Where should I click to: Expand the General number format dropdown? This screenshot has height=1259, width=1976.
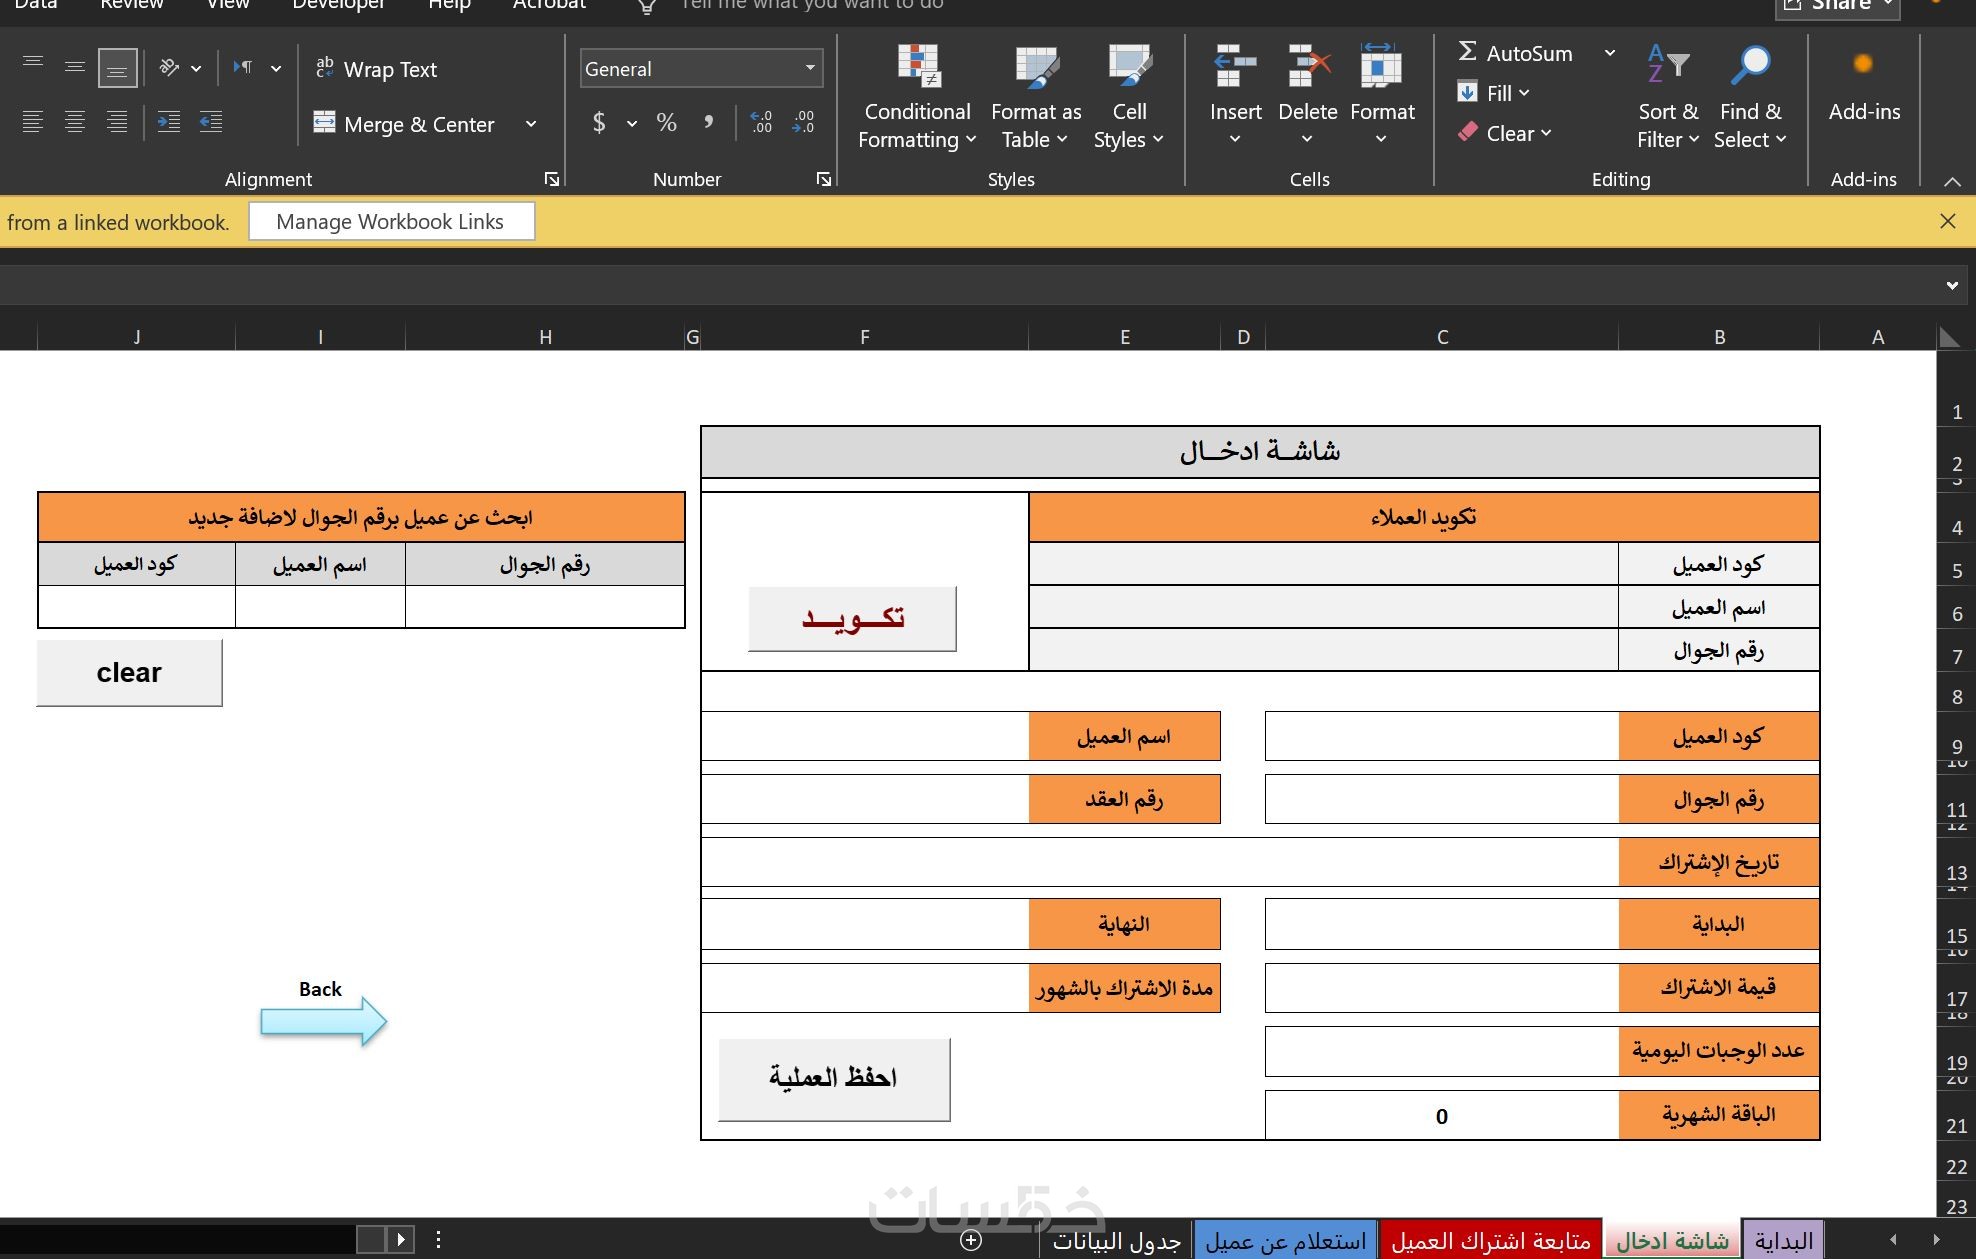click(809, 68)
